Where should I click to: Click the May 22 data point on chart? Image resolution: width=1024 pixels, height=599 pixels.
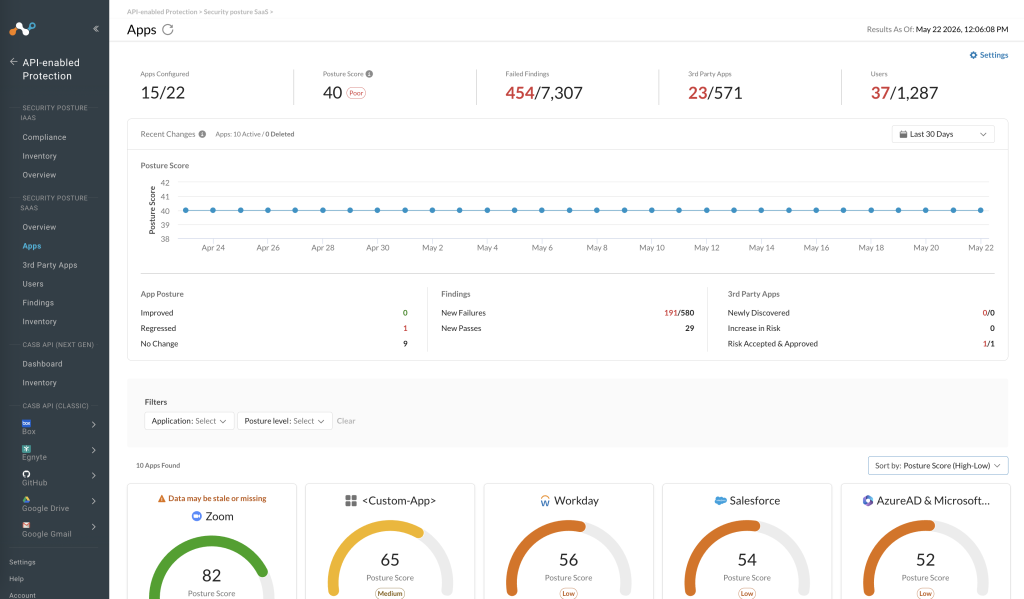click(980, 210)
